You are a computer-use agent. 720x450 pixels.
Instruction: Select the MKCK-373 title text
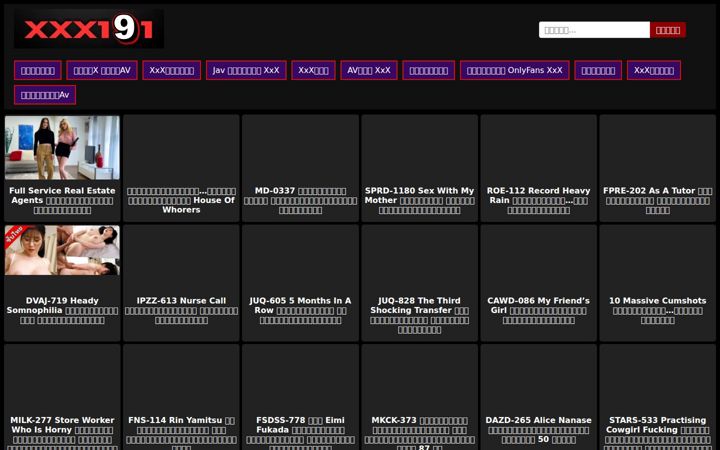[420, 434]
